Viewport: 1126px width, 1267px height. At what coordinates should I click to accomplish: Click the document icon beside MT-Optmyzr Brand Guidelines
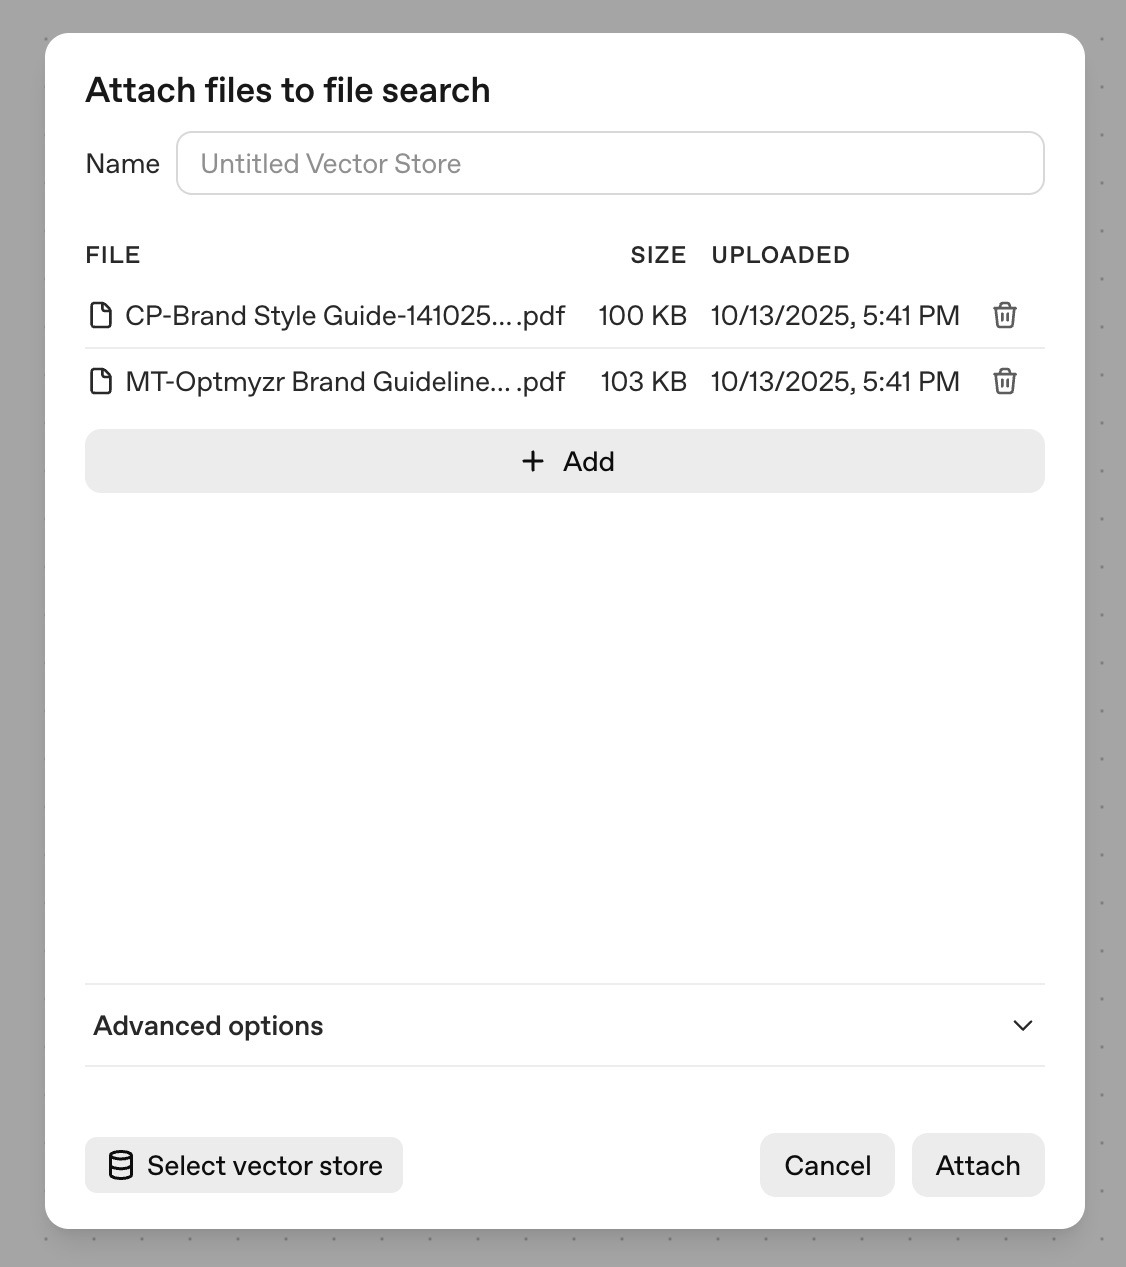(x=100, y=381)
